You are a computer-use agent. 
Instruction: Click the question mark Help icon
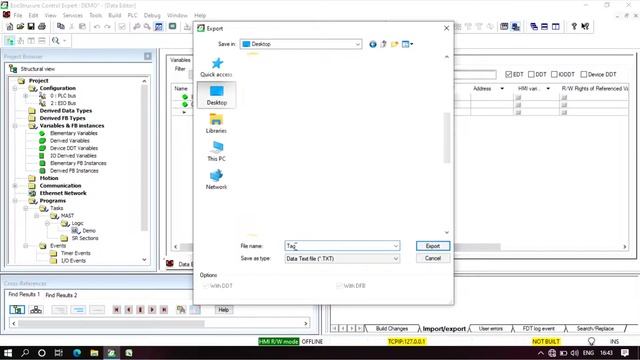click(574, 27)
